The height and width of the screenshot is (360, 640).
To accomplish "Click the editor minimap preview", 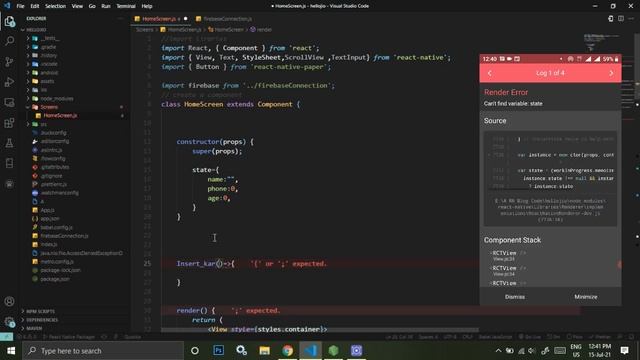I will pyautogui.click(x=602, y=42).
